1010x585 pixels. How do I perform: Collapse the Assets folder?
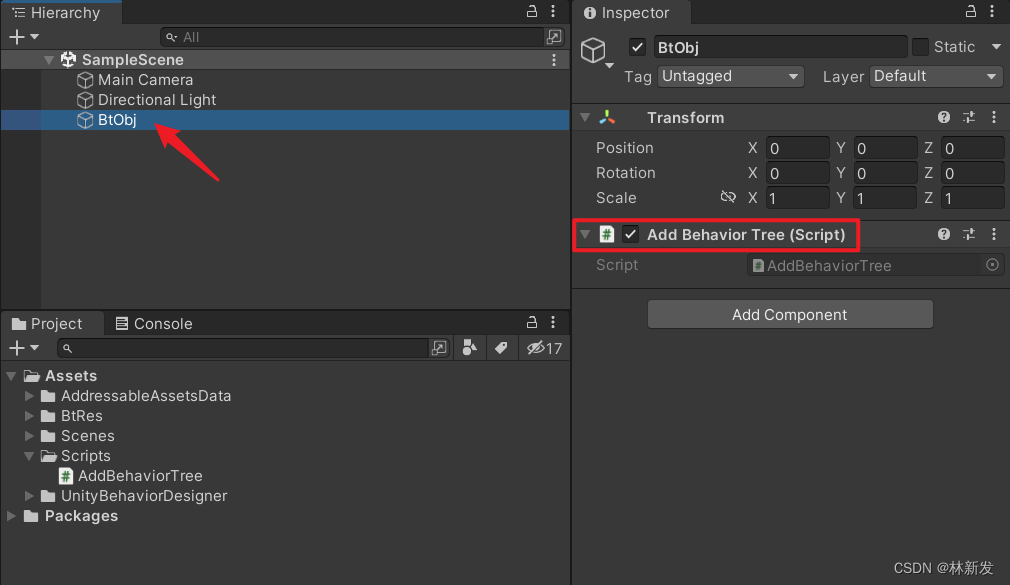(x=11, y=376)
